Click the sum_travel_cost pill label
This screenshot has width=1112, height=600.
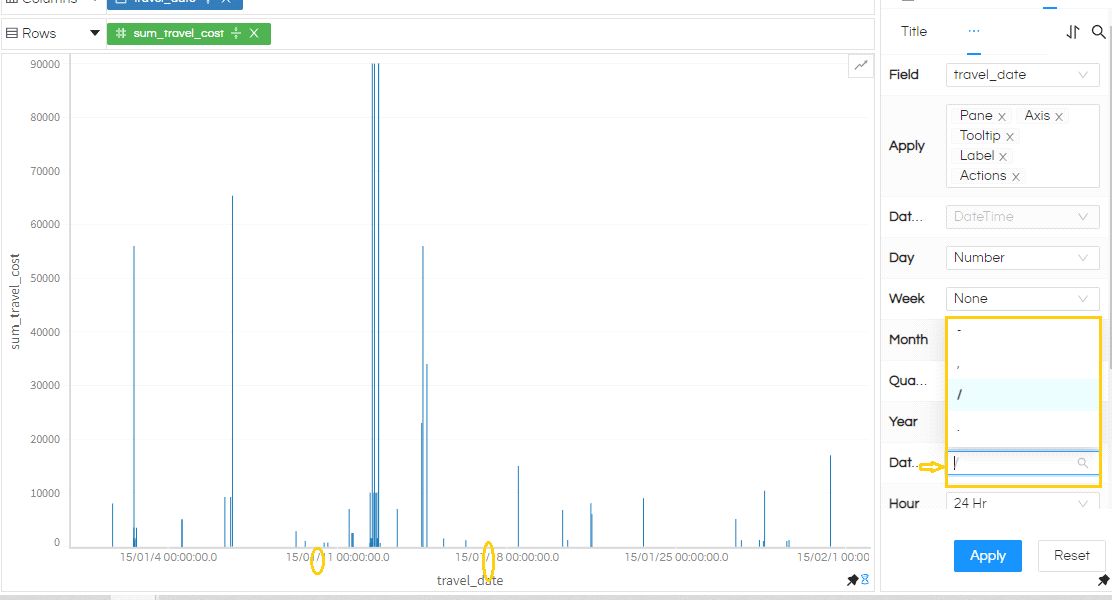click(179, 33)
